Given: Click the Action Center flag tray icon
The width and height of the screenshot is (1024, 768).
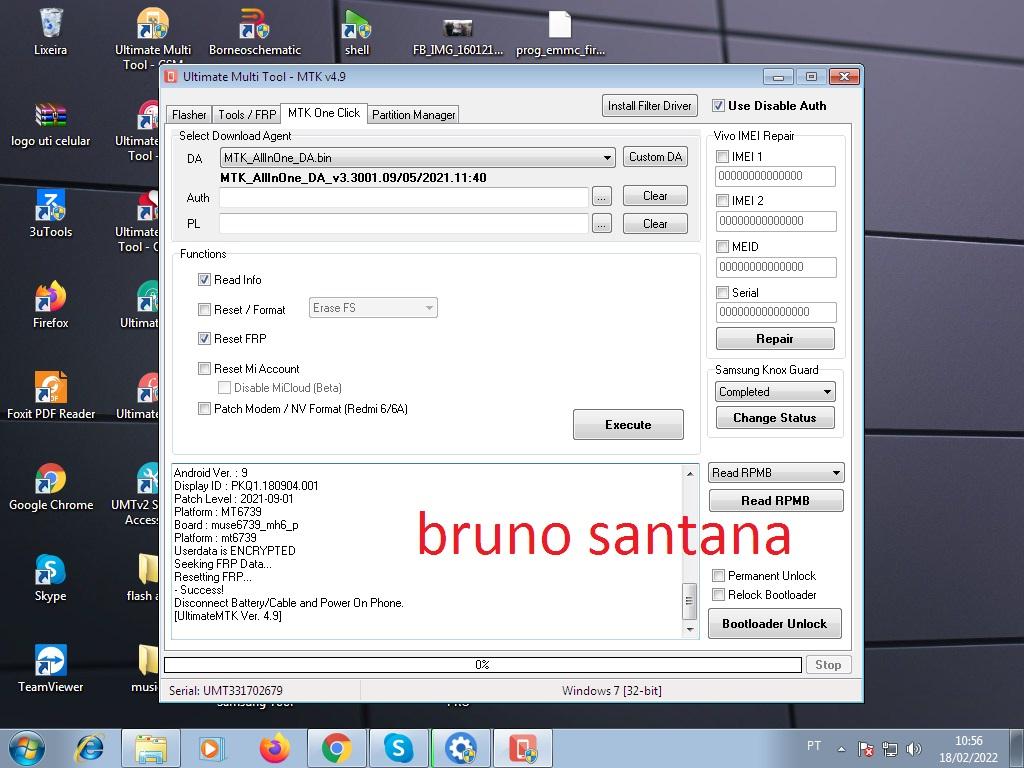Looking at the screenshot, I should [866, 749].
